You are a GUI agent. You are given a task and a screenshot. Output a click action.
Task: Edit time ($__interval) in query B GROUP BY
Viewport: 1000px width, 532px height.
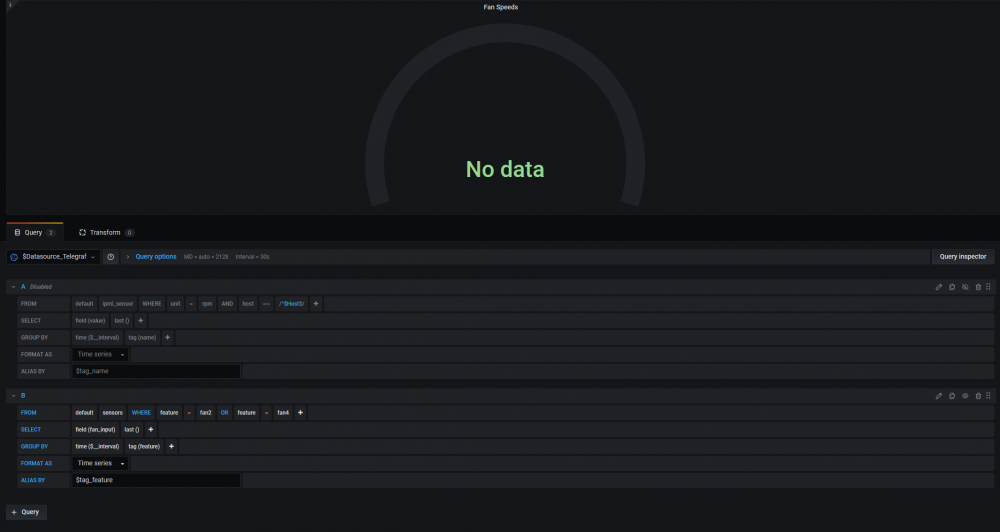[x=97, y=447]
